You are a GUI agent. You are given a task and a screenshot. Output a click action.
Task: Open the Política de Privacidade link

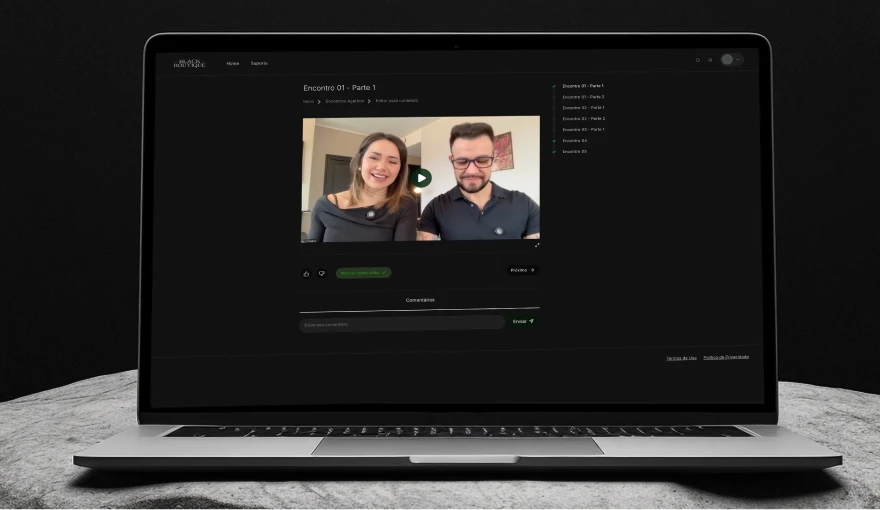pyautogui.click(x=726, y=357)
